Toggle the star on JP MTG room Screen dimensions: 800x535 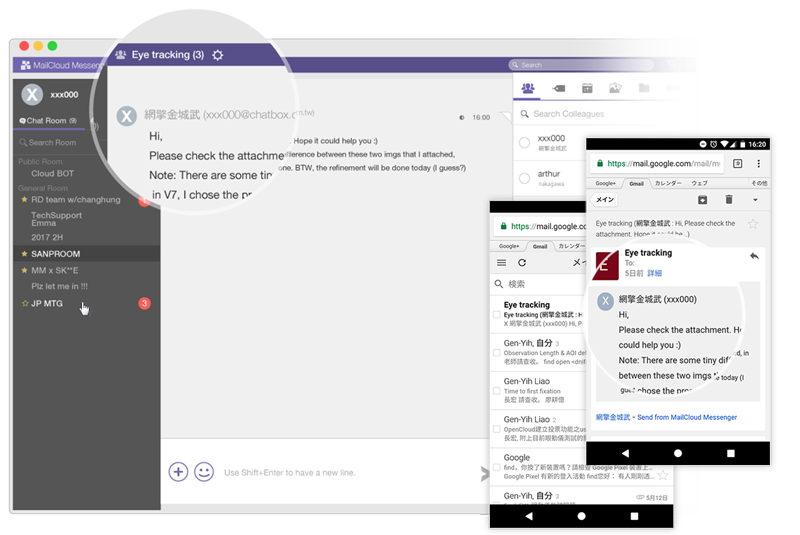[25, 303]
